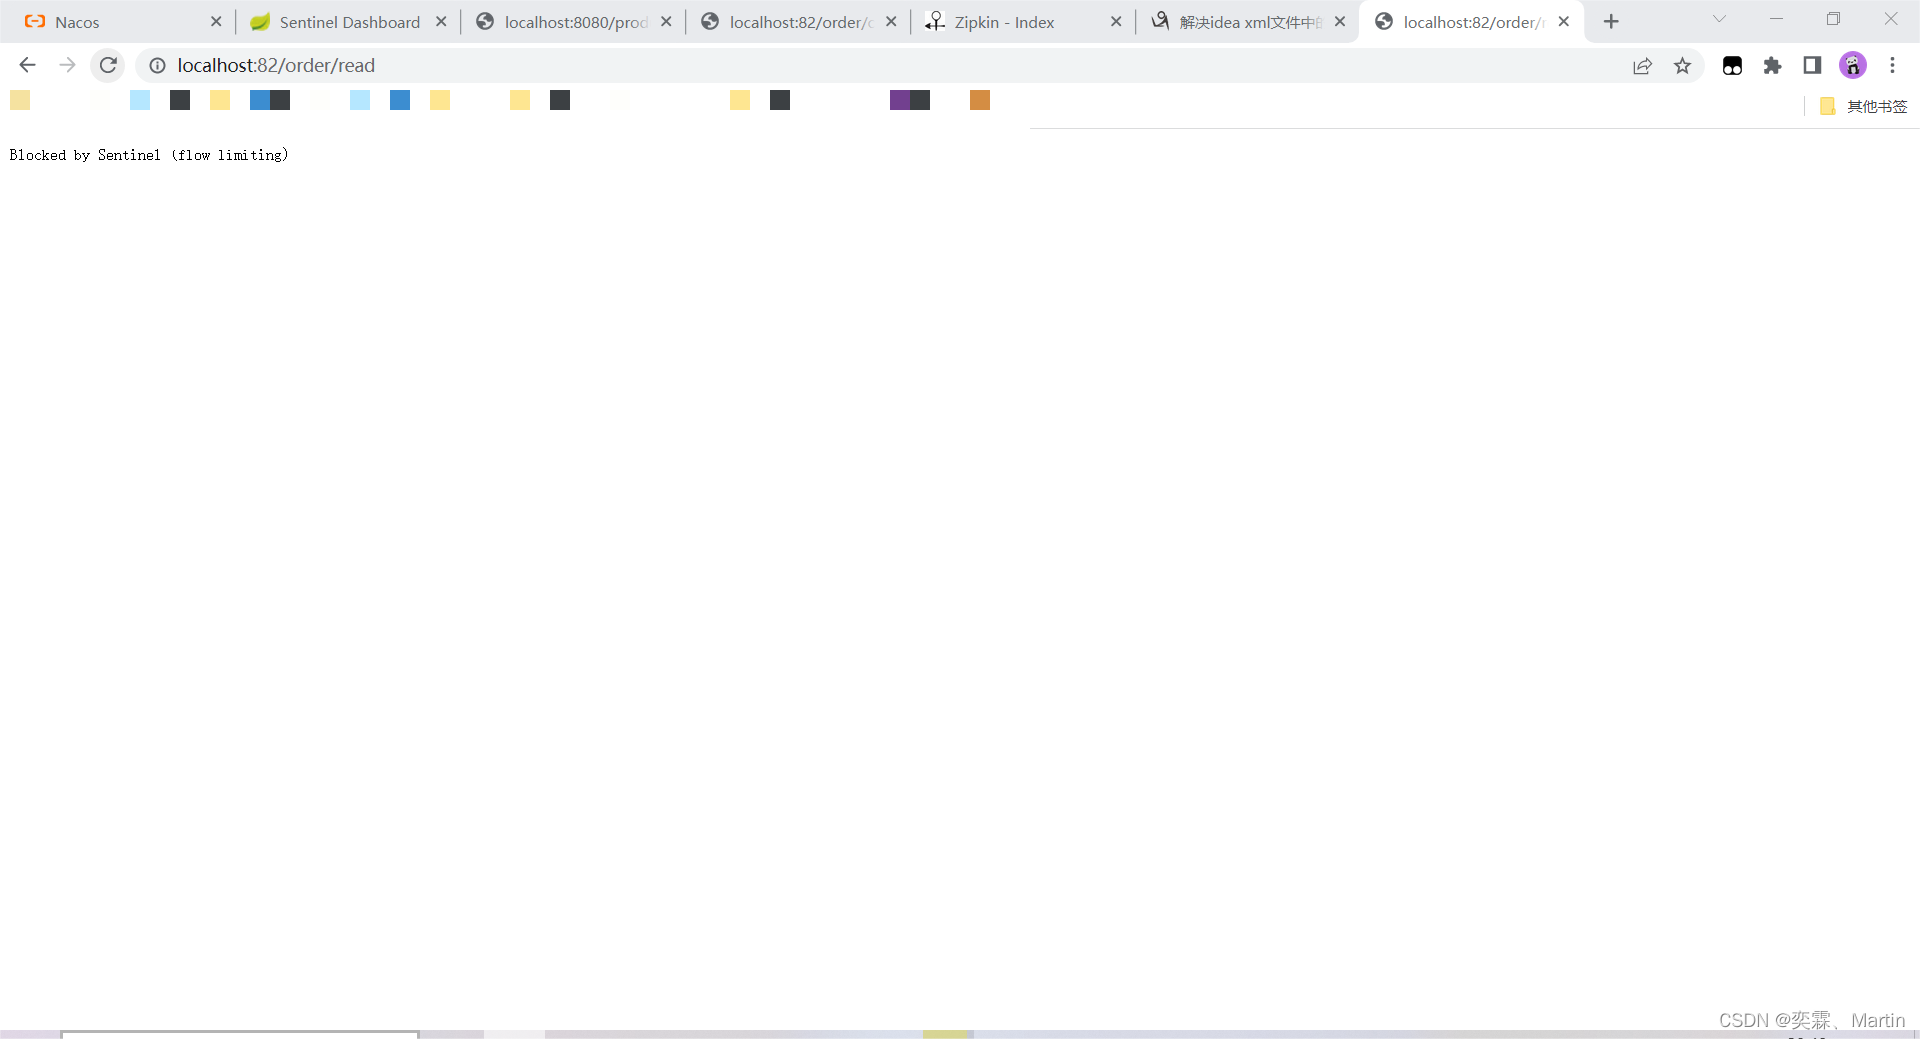Reload the current page
This screenshot has height=1039, width=1920.
click(x=108, y=65)
